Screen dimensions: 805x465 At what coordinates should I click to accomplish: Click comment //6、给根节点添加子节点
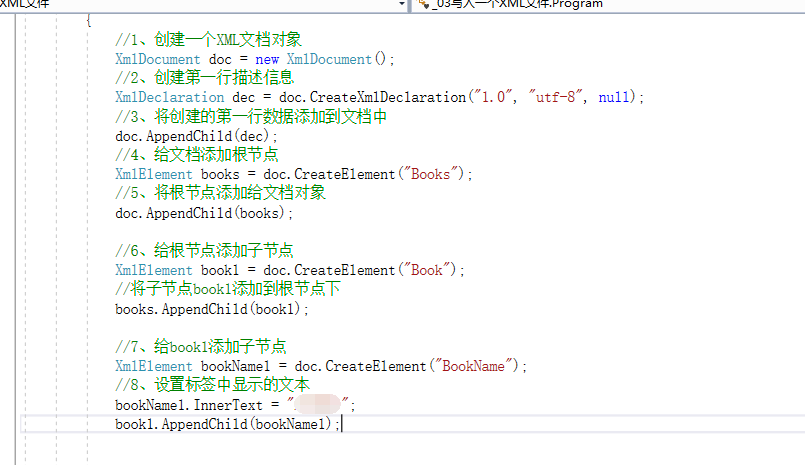click(x=204, y=250)
